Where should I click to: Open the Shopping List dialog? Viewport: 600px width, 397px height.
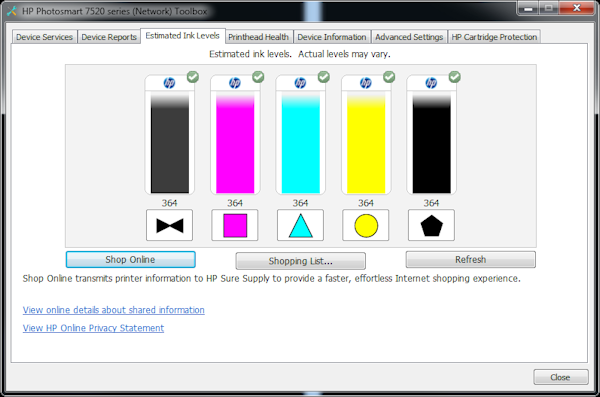[300, 261]
